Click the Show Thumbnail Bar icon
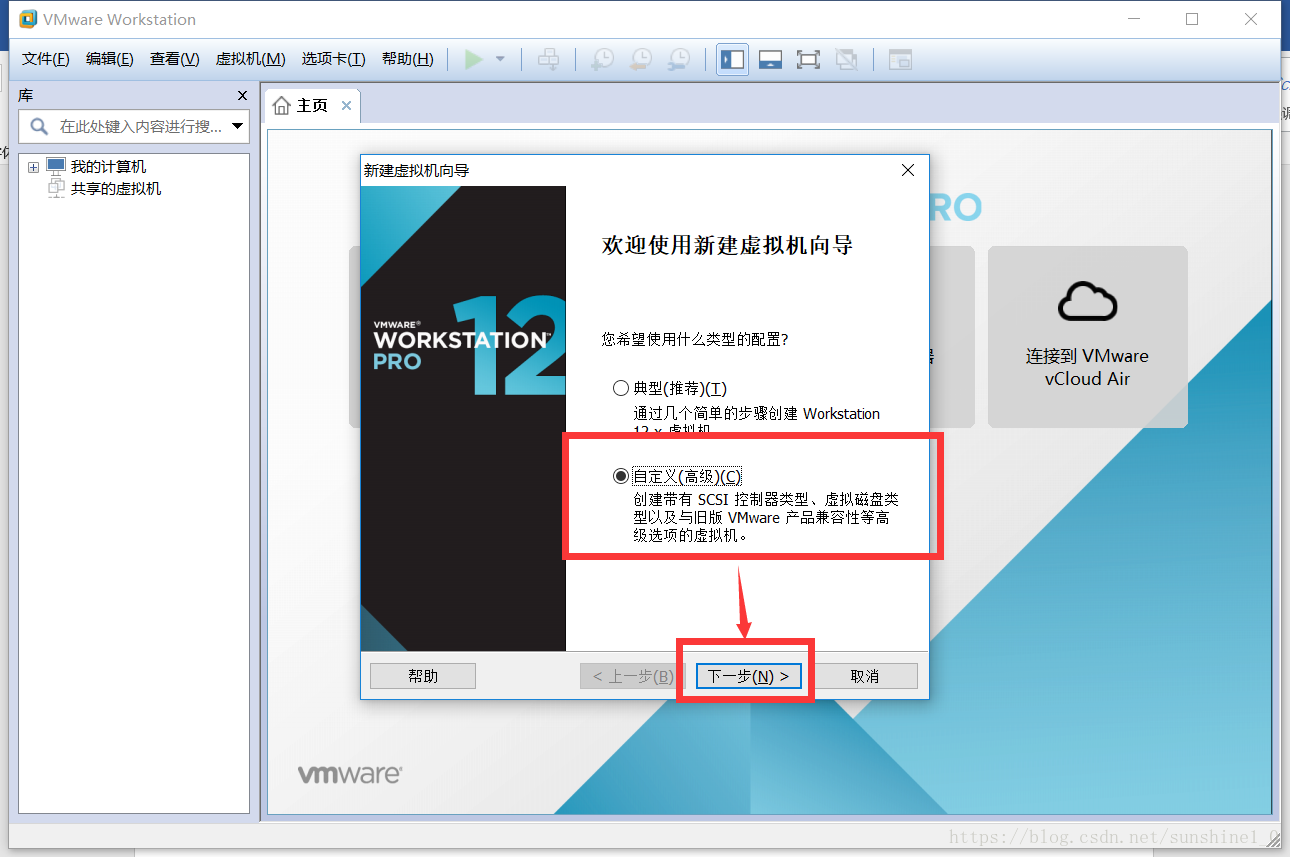 click(x=769, y=59)
